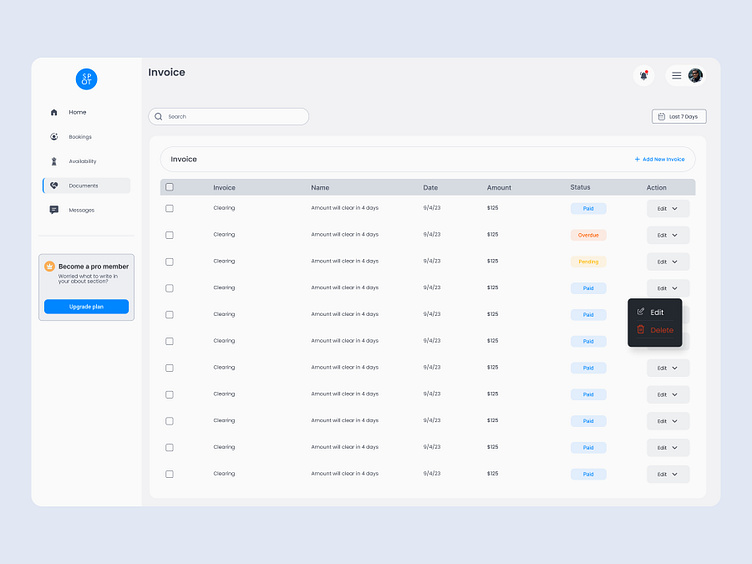Check the fifth invoice row checkbox
Screen dimensions: 752x564
point(169,315)
